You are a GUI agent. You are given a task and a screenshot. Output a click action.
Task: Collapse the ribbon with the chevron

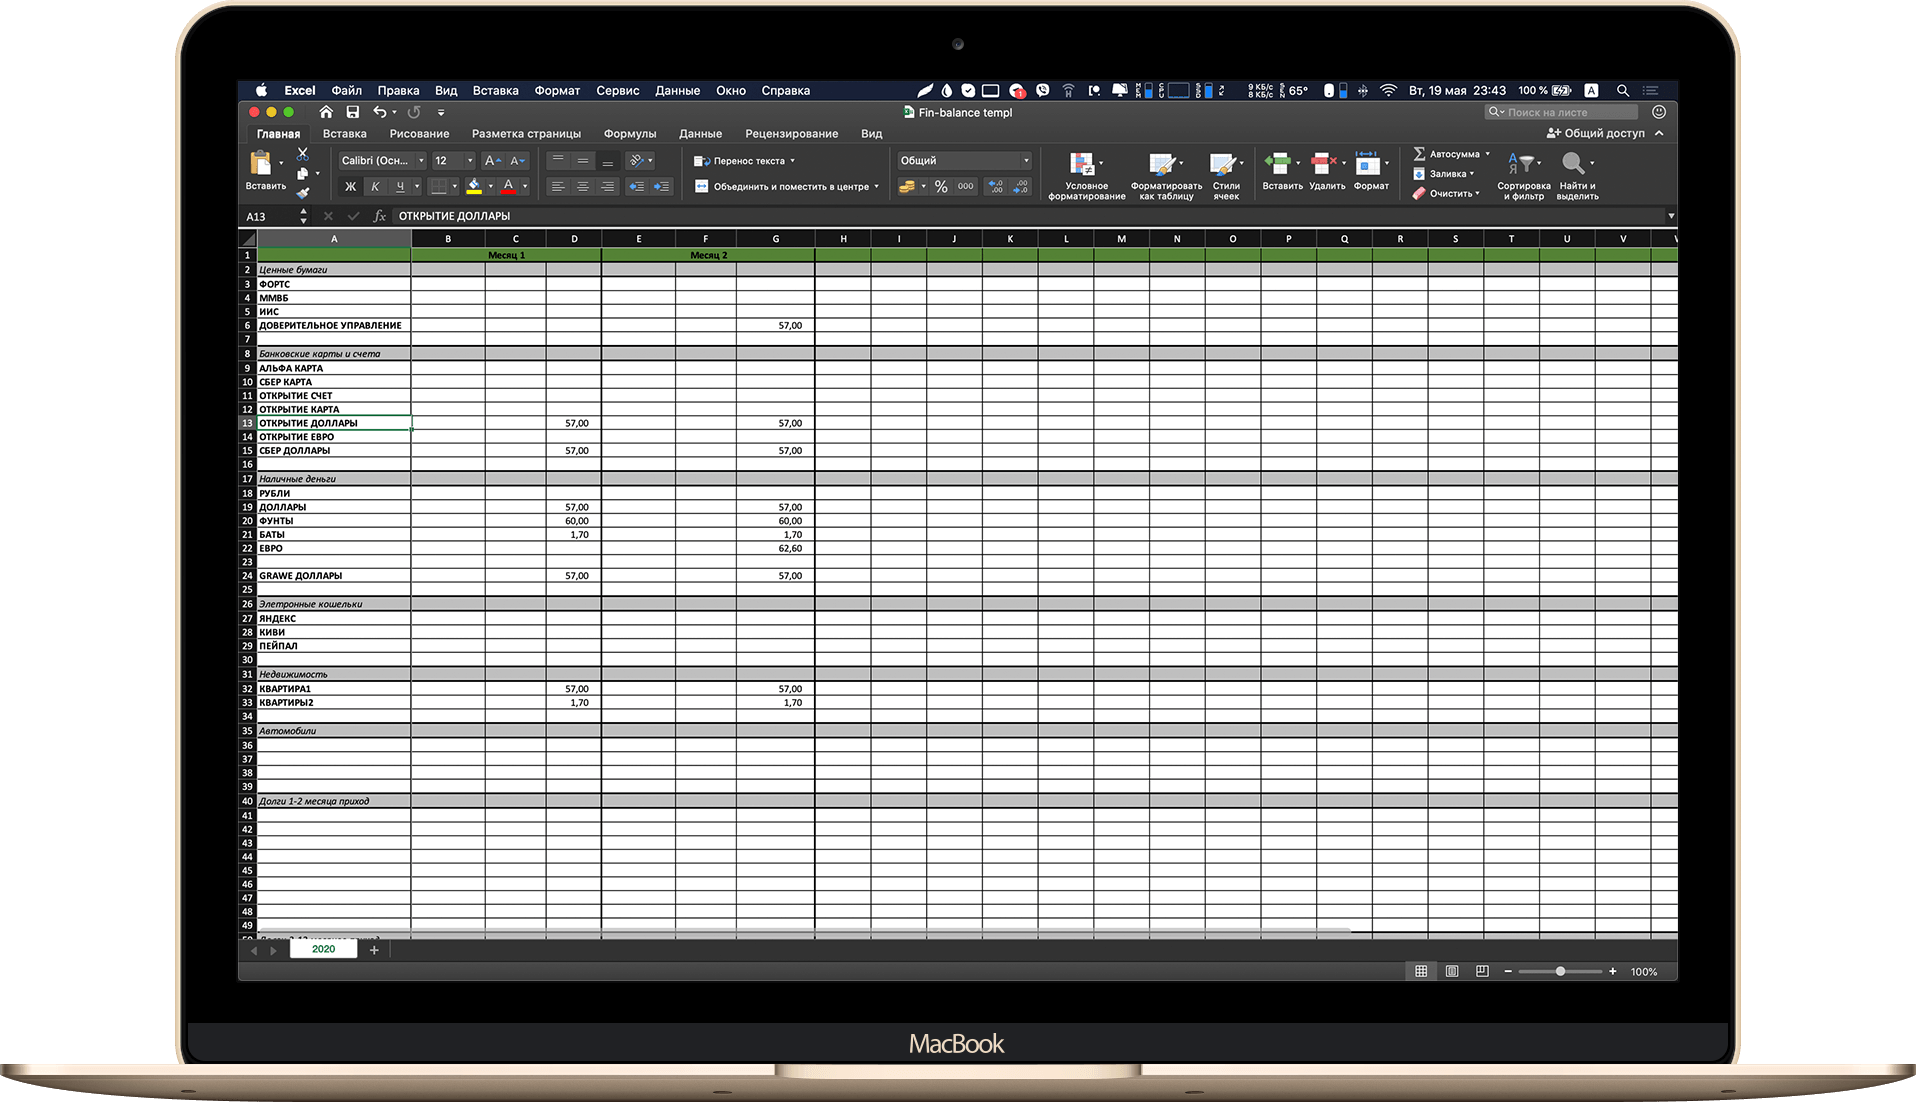[x=1659, y=133]
